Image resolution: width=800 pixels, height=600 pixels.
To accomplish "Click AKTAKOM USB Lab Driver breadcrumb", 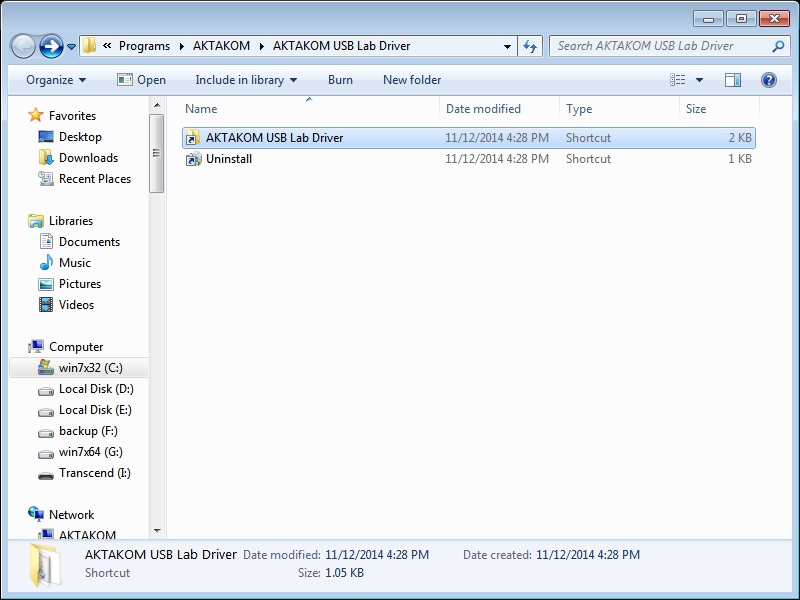I will click(341, 46).
